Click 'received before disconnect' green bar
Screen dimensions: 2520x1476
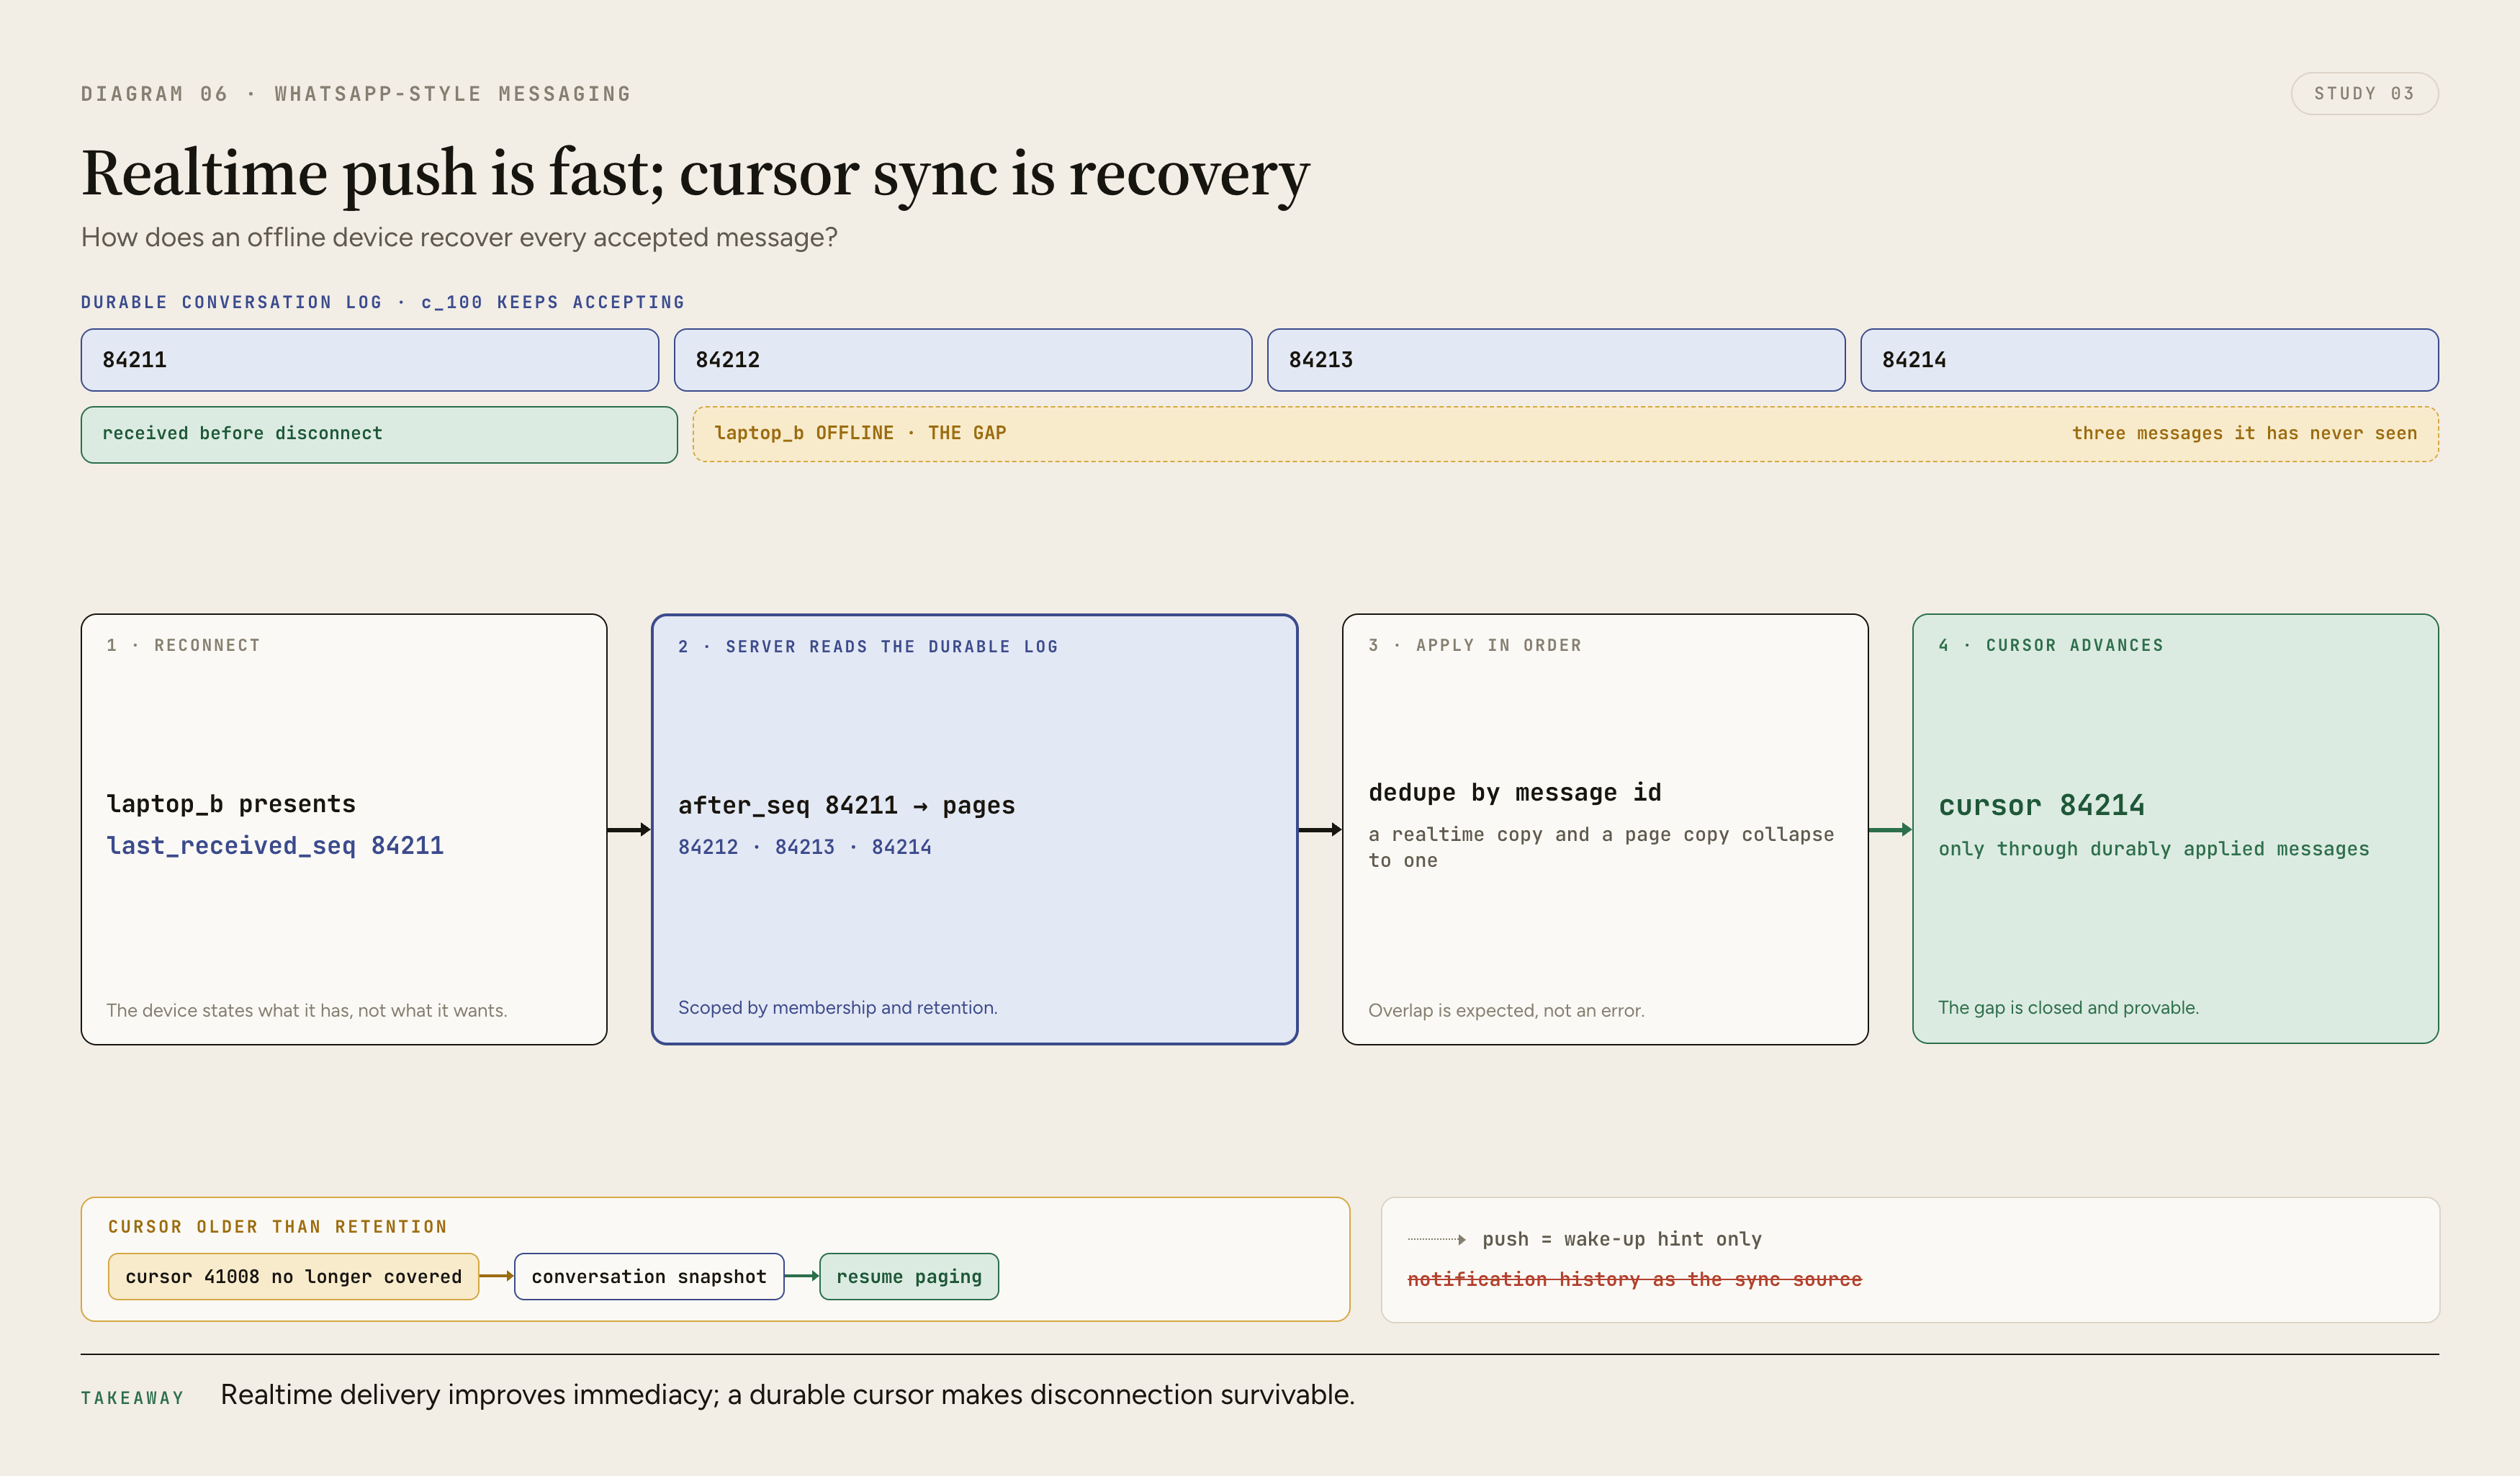coord(379,434)
